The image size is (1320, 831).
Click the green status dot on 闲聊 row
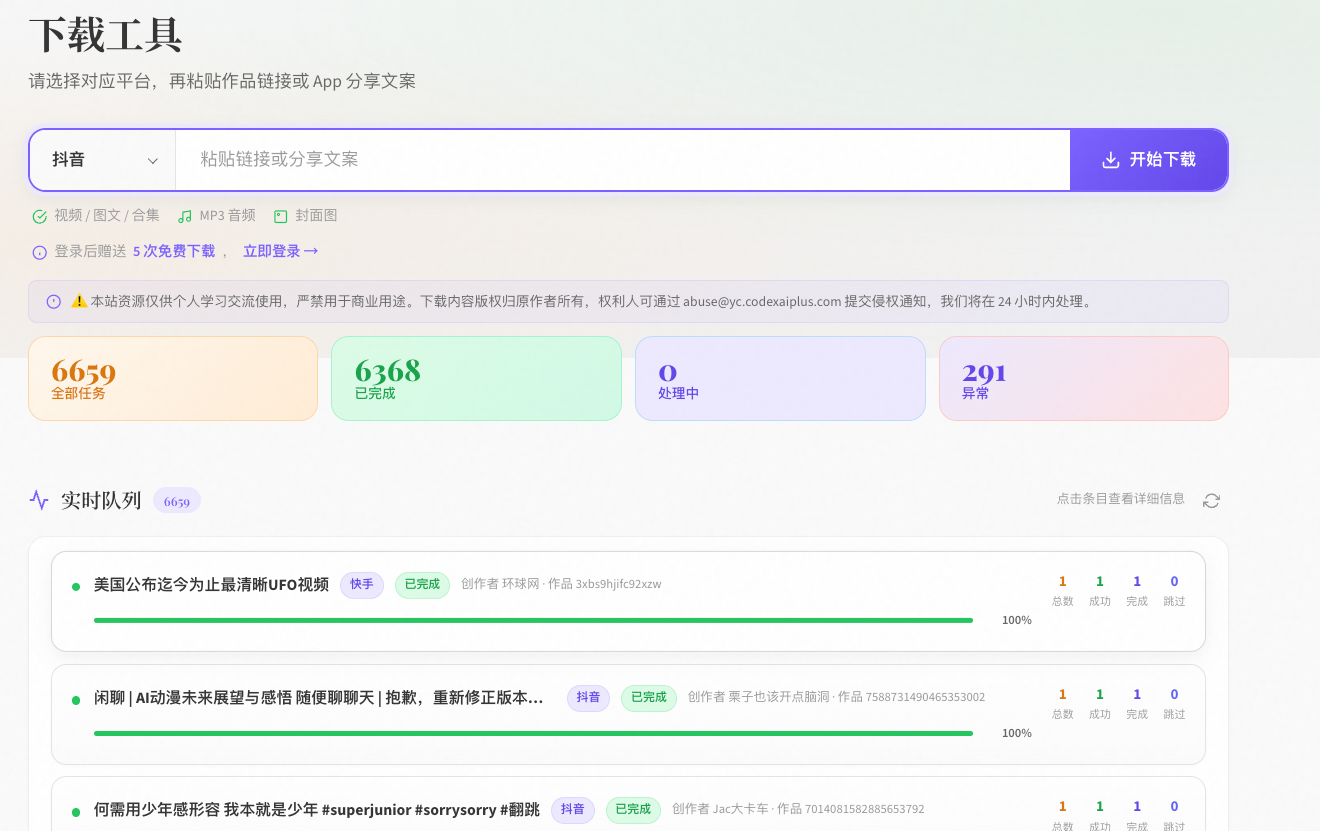point(76,700)
